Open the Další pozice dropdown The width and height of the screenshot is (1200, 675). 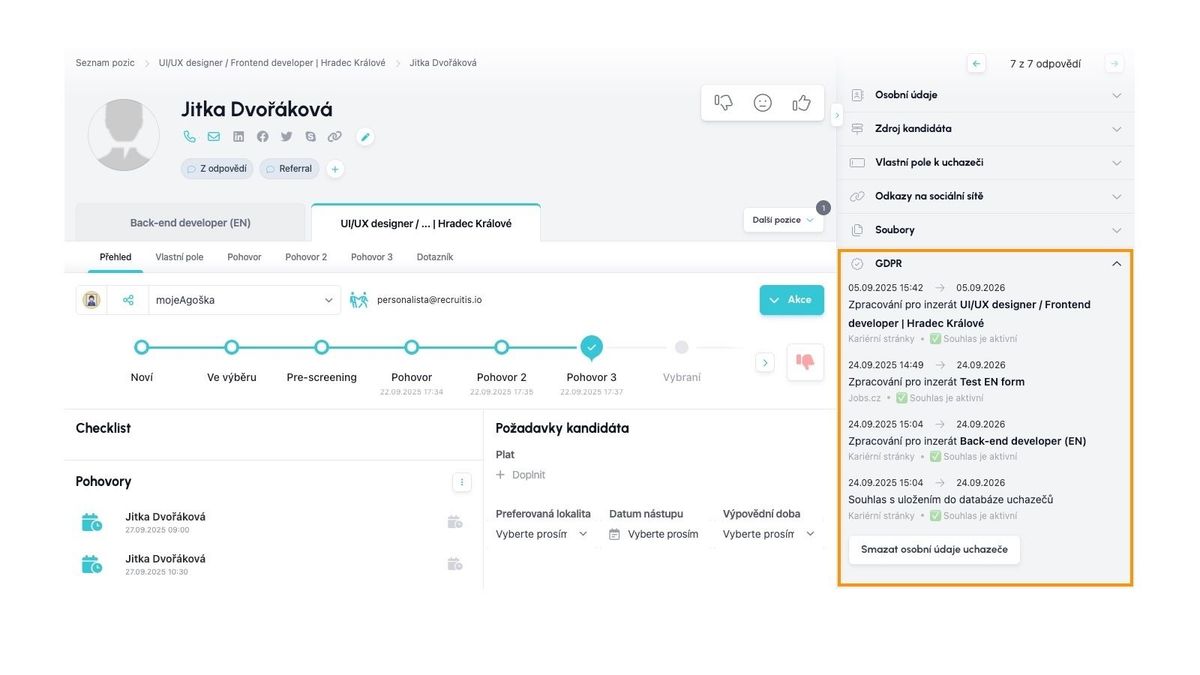[783, 220]
